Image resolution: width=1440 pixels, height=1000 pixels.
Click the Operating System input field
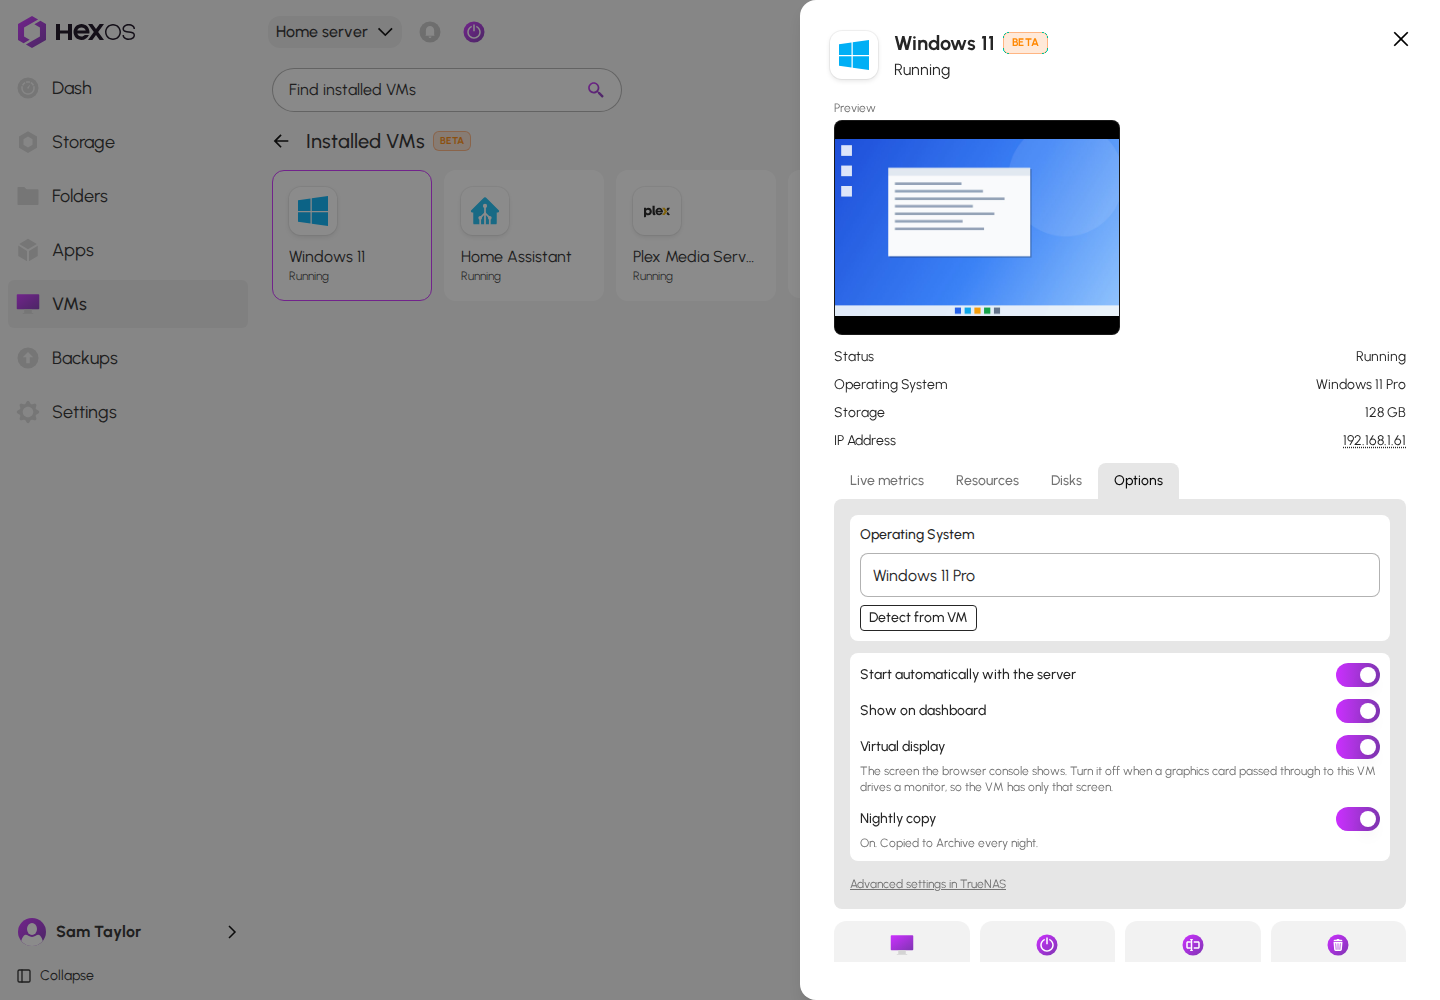[x=1120, y=575]
